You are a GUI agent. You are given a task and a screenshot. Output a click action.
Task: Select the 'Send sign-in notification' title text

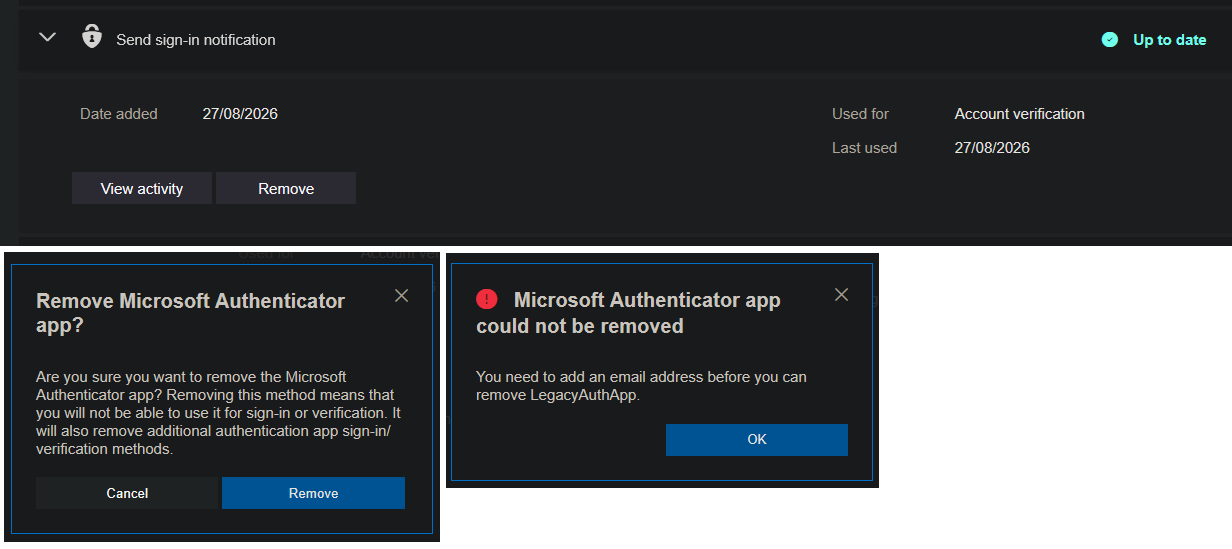[x=196, y=40]
